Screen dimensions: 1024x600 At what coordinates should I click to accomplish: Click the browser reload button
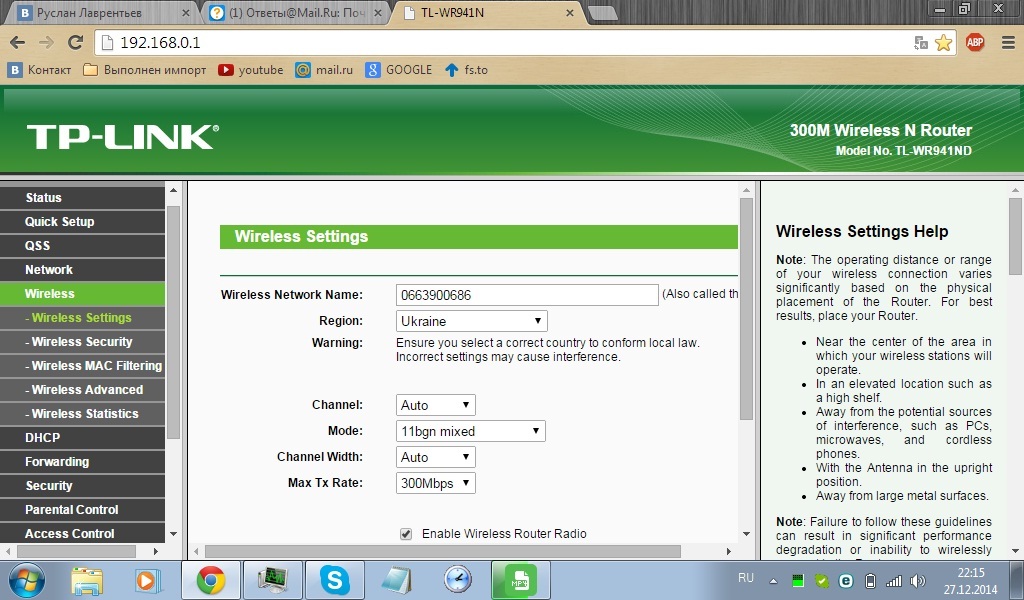(x=75, y=43)
